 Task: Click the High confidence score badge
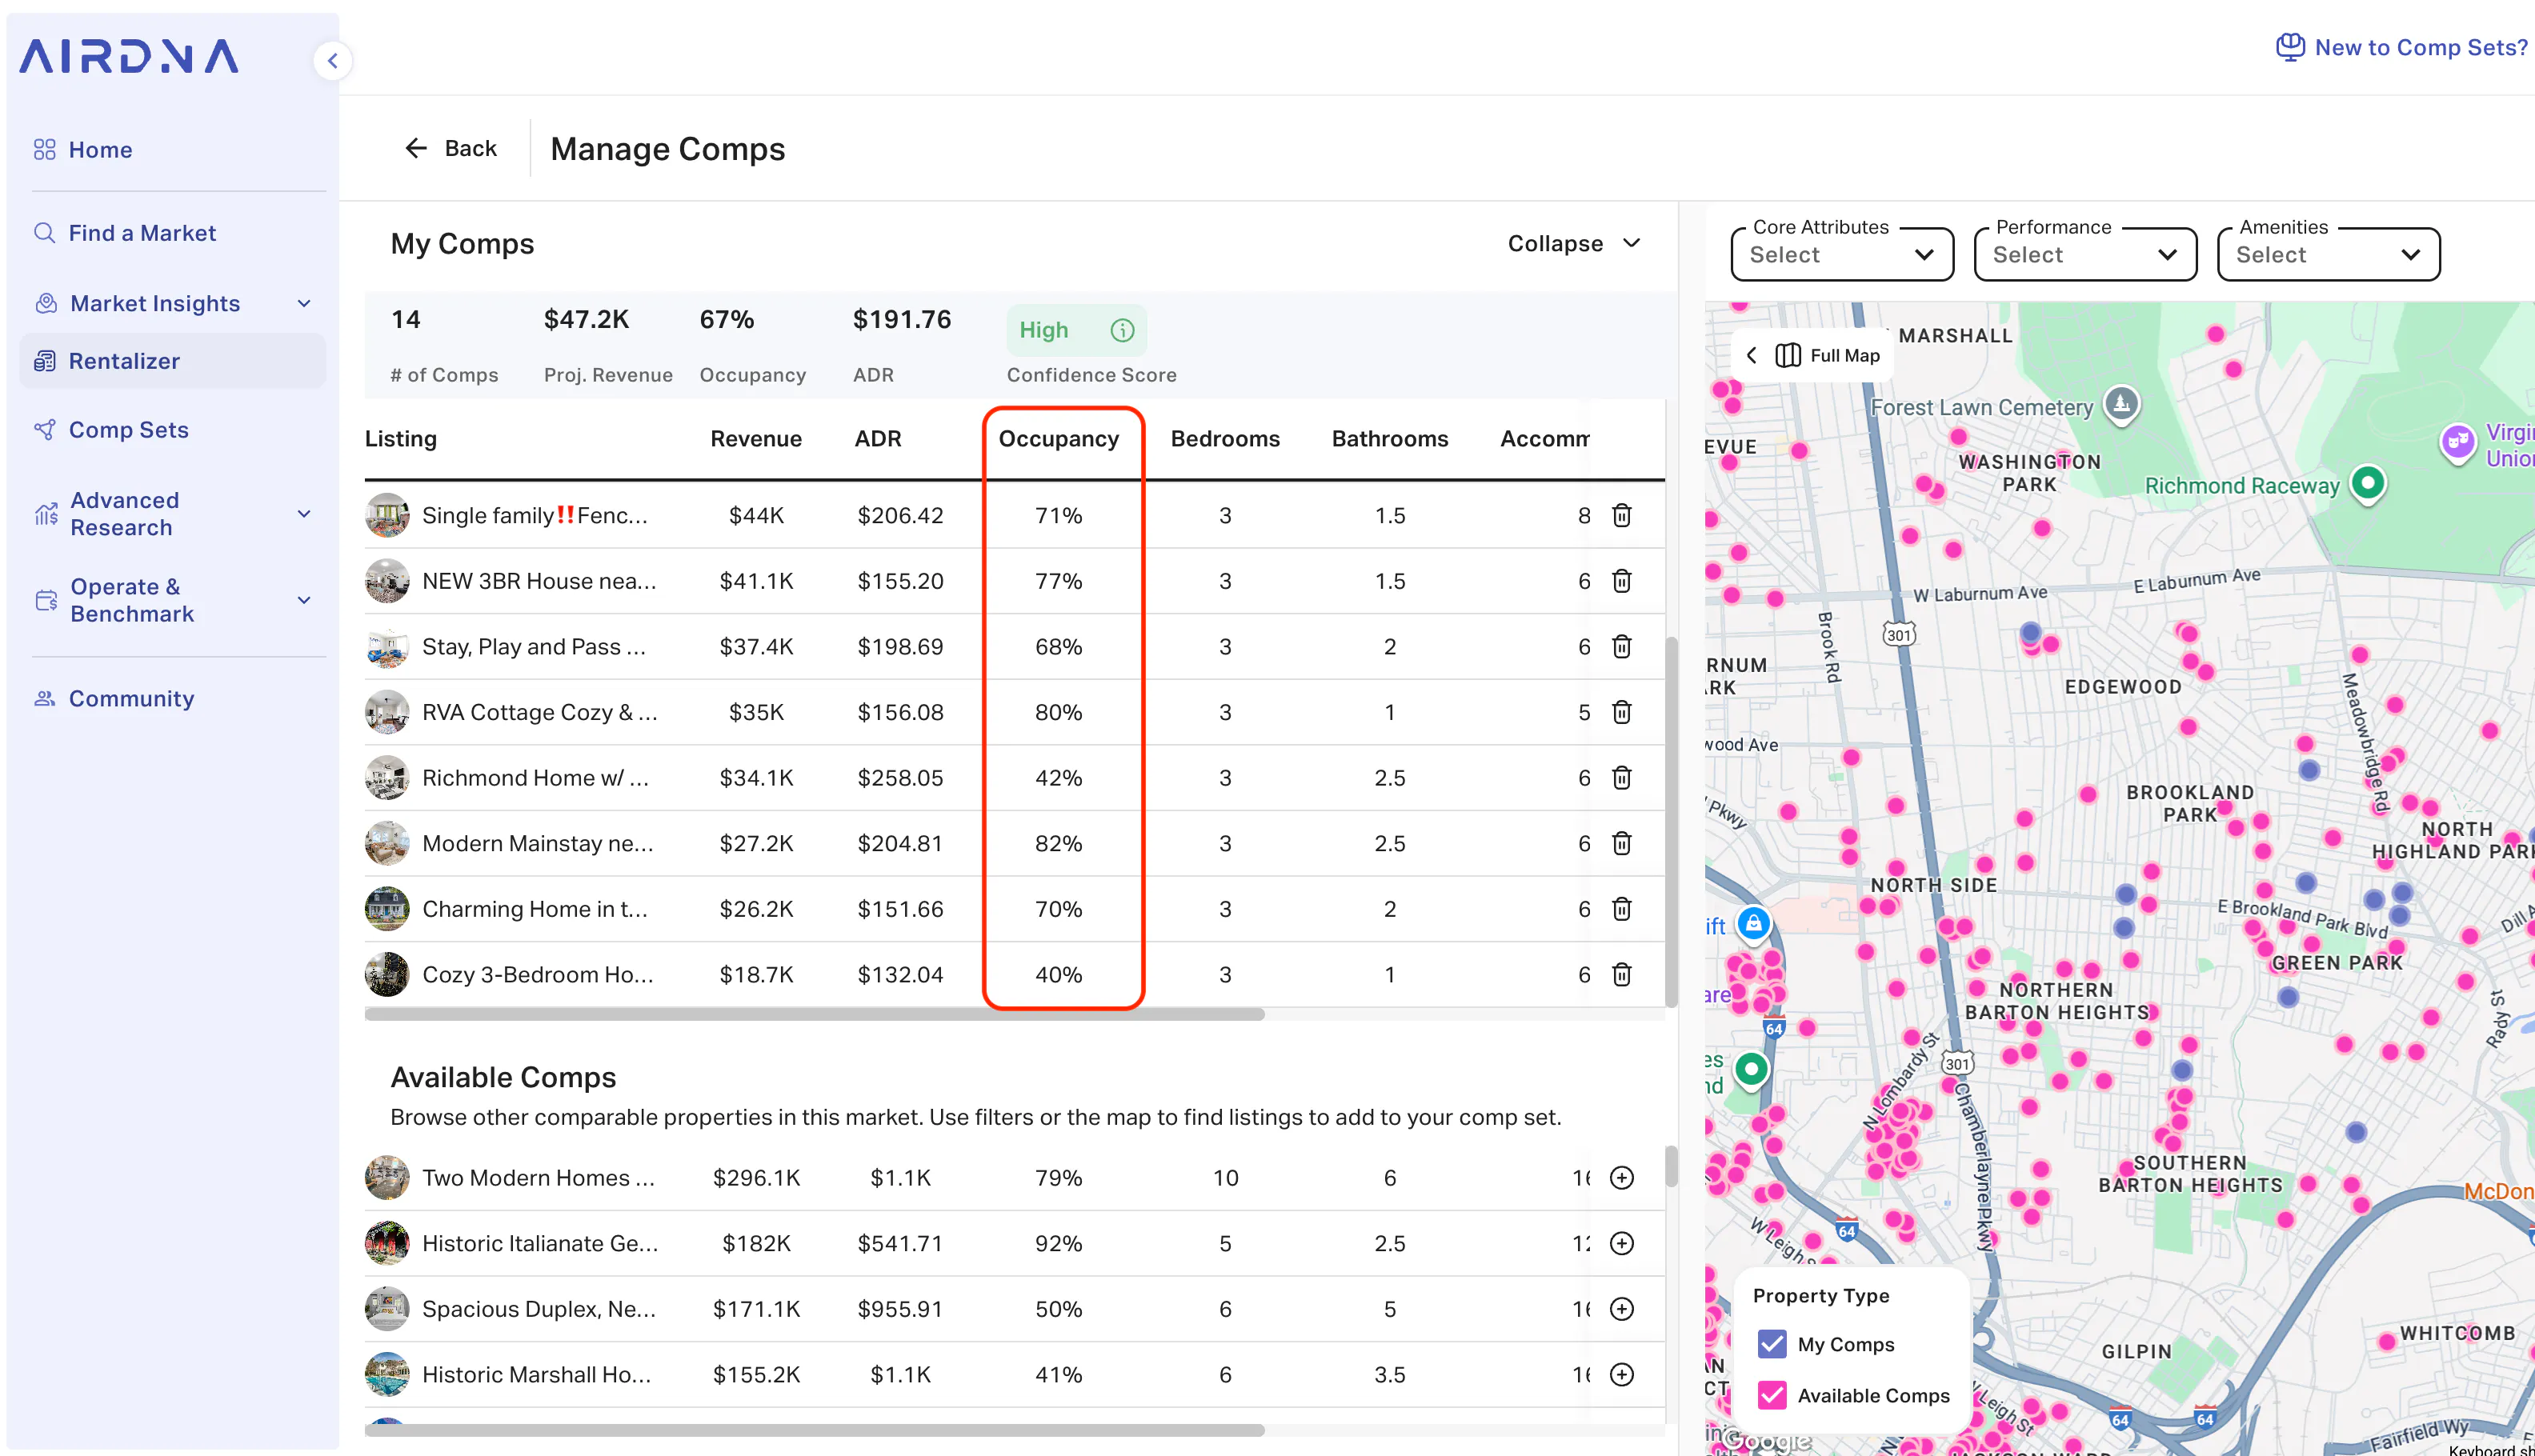pos(1076,330)
